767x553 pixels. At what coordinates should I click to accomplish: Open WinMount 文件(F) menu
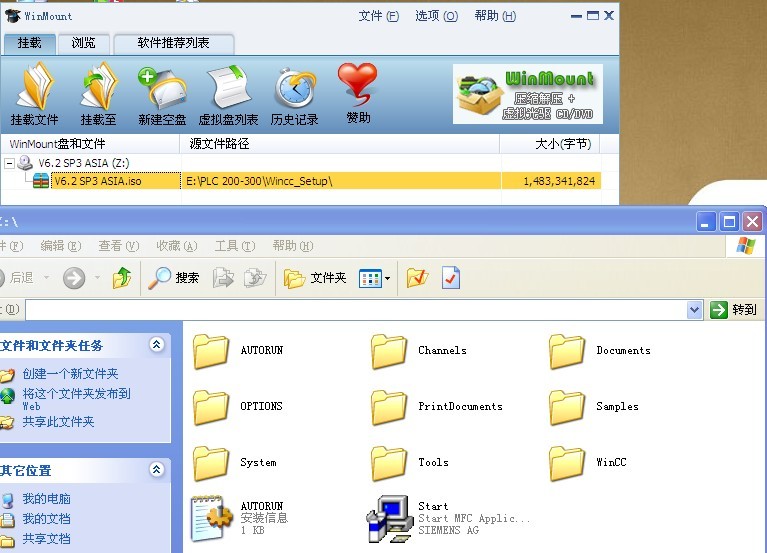(378, 16)
